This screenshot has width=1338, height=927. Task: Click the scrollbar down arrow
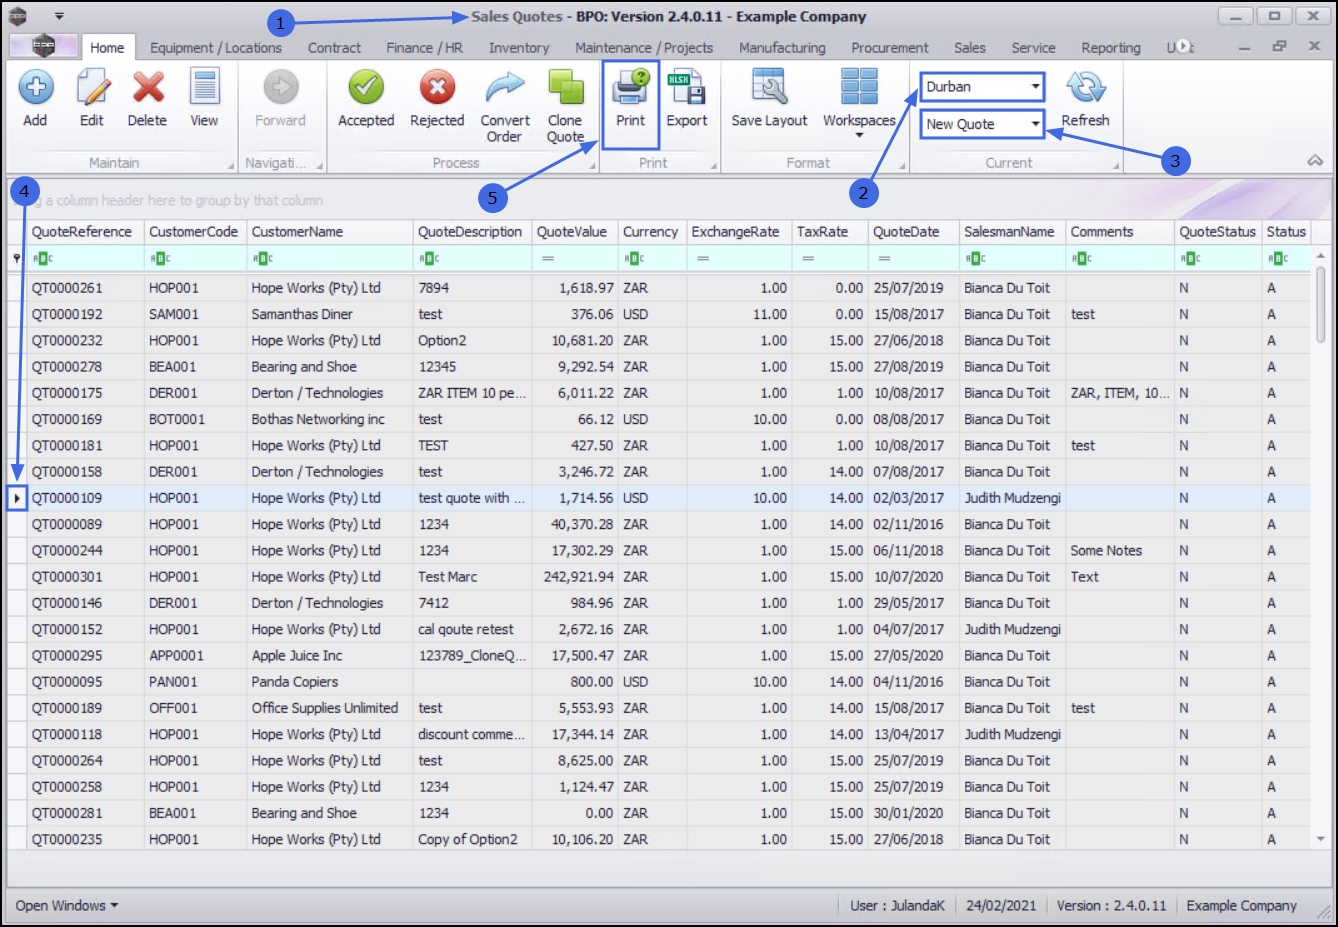pyautogui.click(x=1320, y=839)
